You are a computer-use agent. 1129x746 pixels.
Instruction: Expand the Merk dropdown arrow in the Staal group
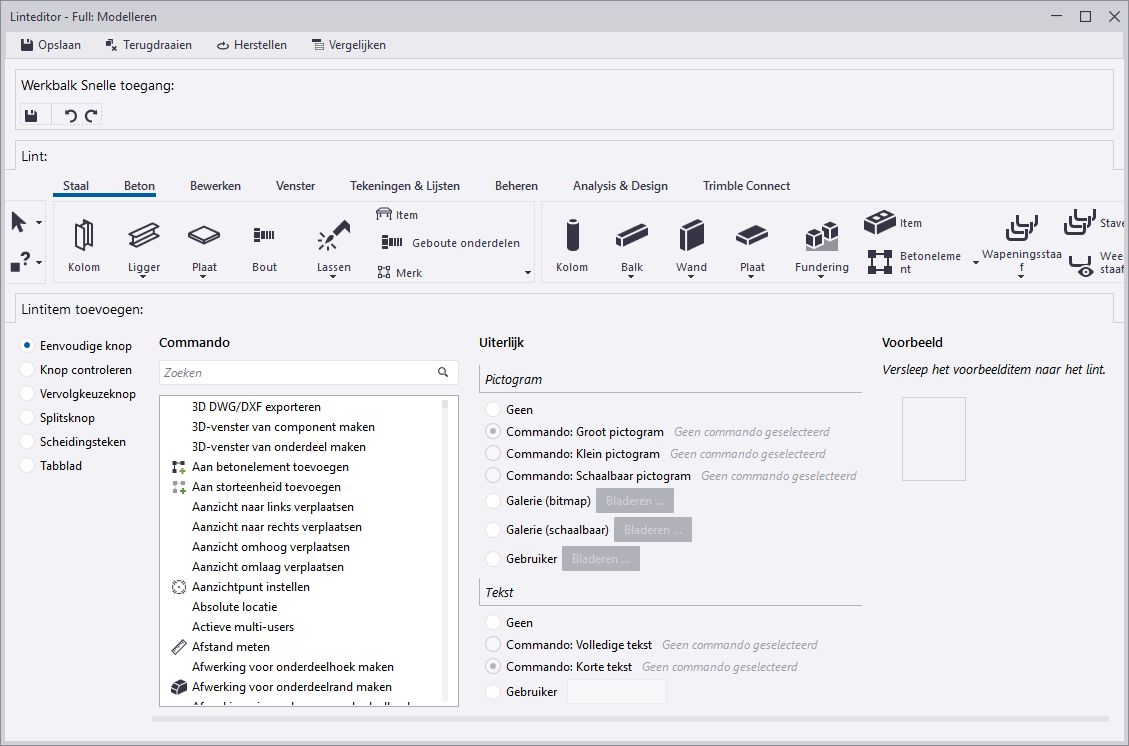pos(528,273)
